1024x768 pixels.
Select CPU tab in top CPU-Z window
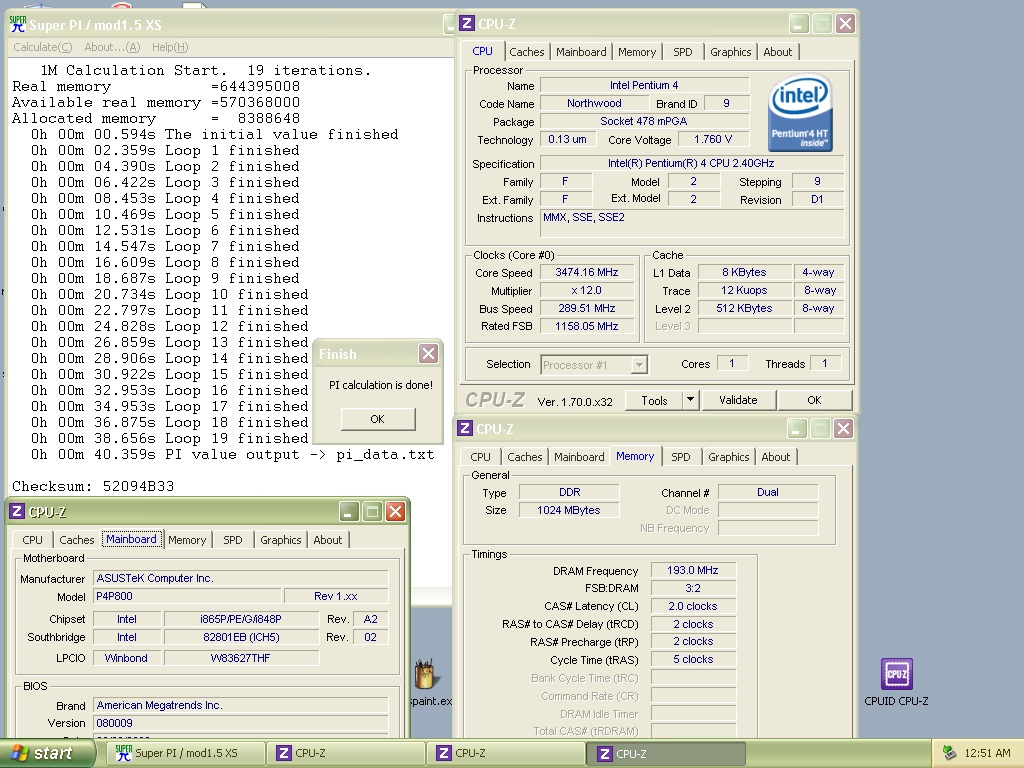pos(483,51)
